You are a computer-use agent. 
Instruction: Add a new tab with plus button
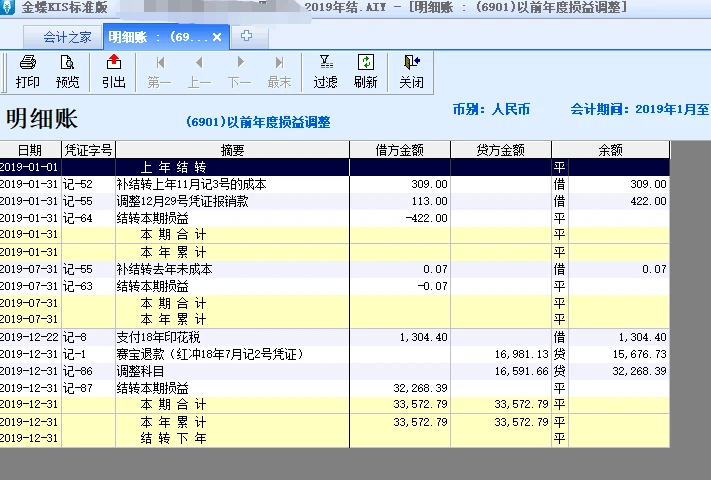click(x=246, y=36)
